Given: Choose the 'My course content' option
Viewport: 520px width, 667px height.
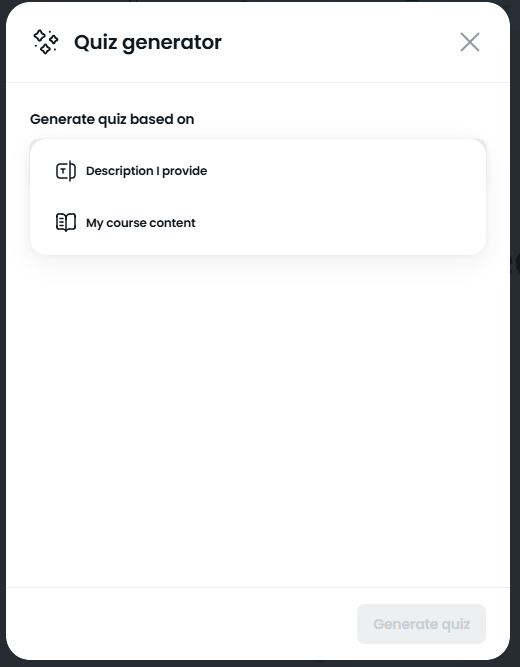Looking at the screenshot, I should [x=258, y=222].
